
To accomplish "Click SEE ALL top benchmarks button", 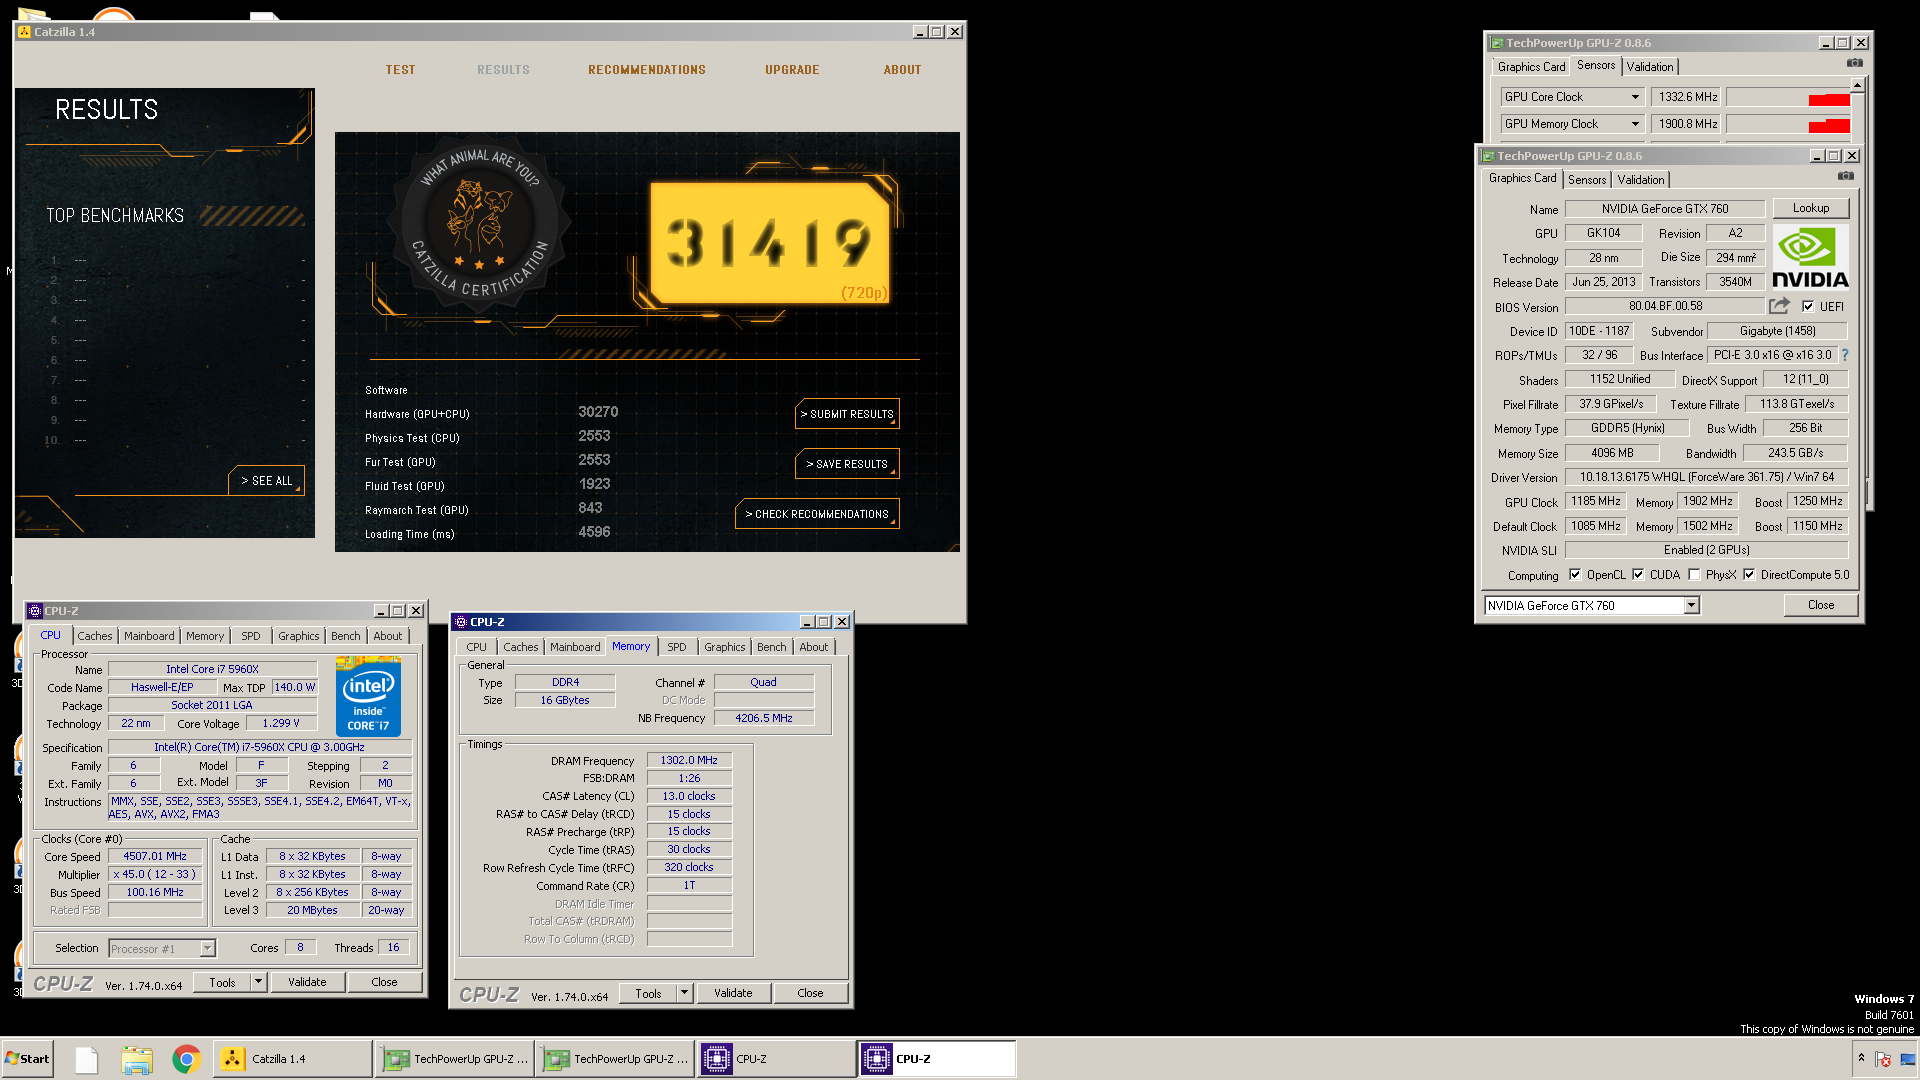I will [x=266, y=481].
